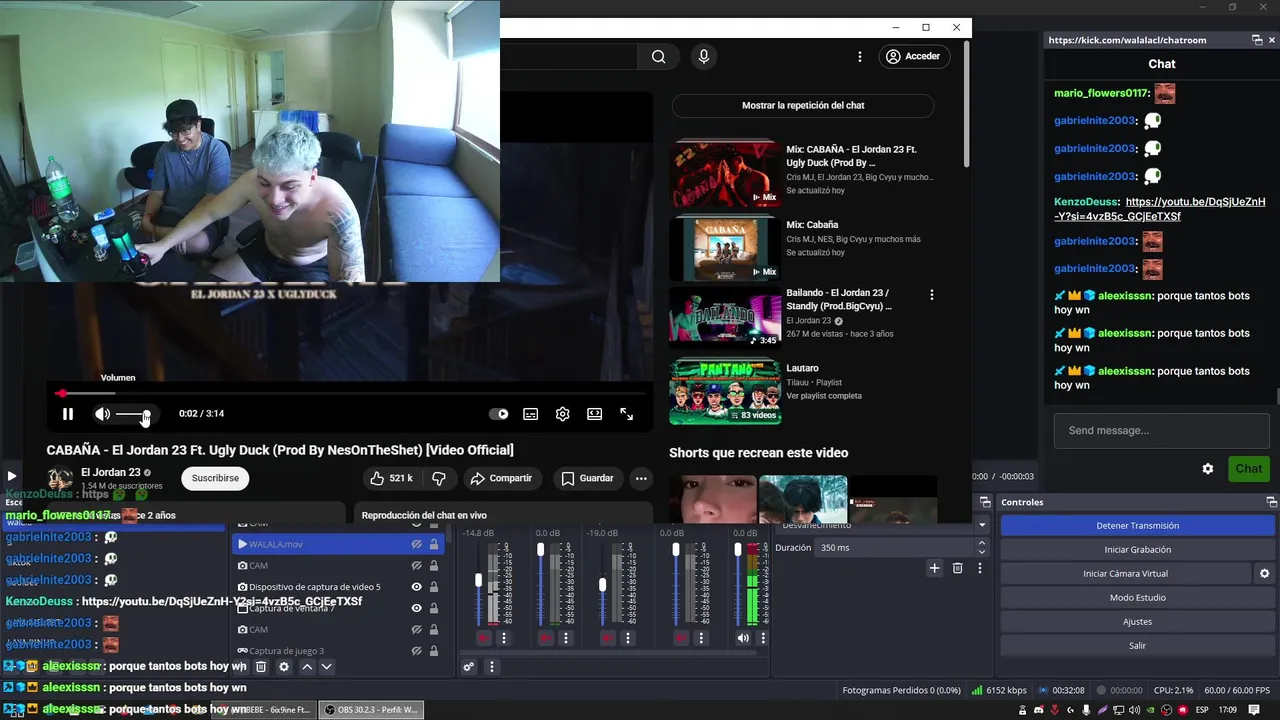The image size is (1280, 720).
Task: Open options menu for the Bailando video
Action: [x=932, y=295]
